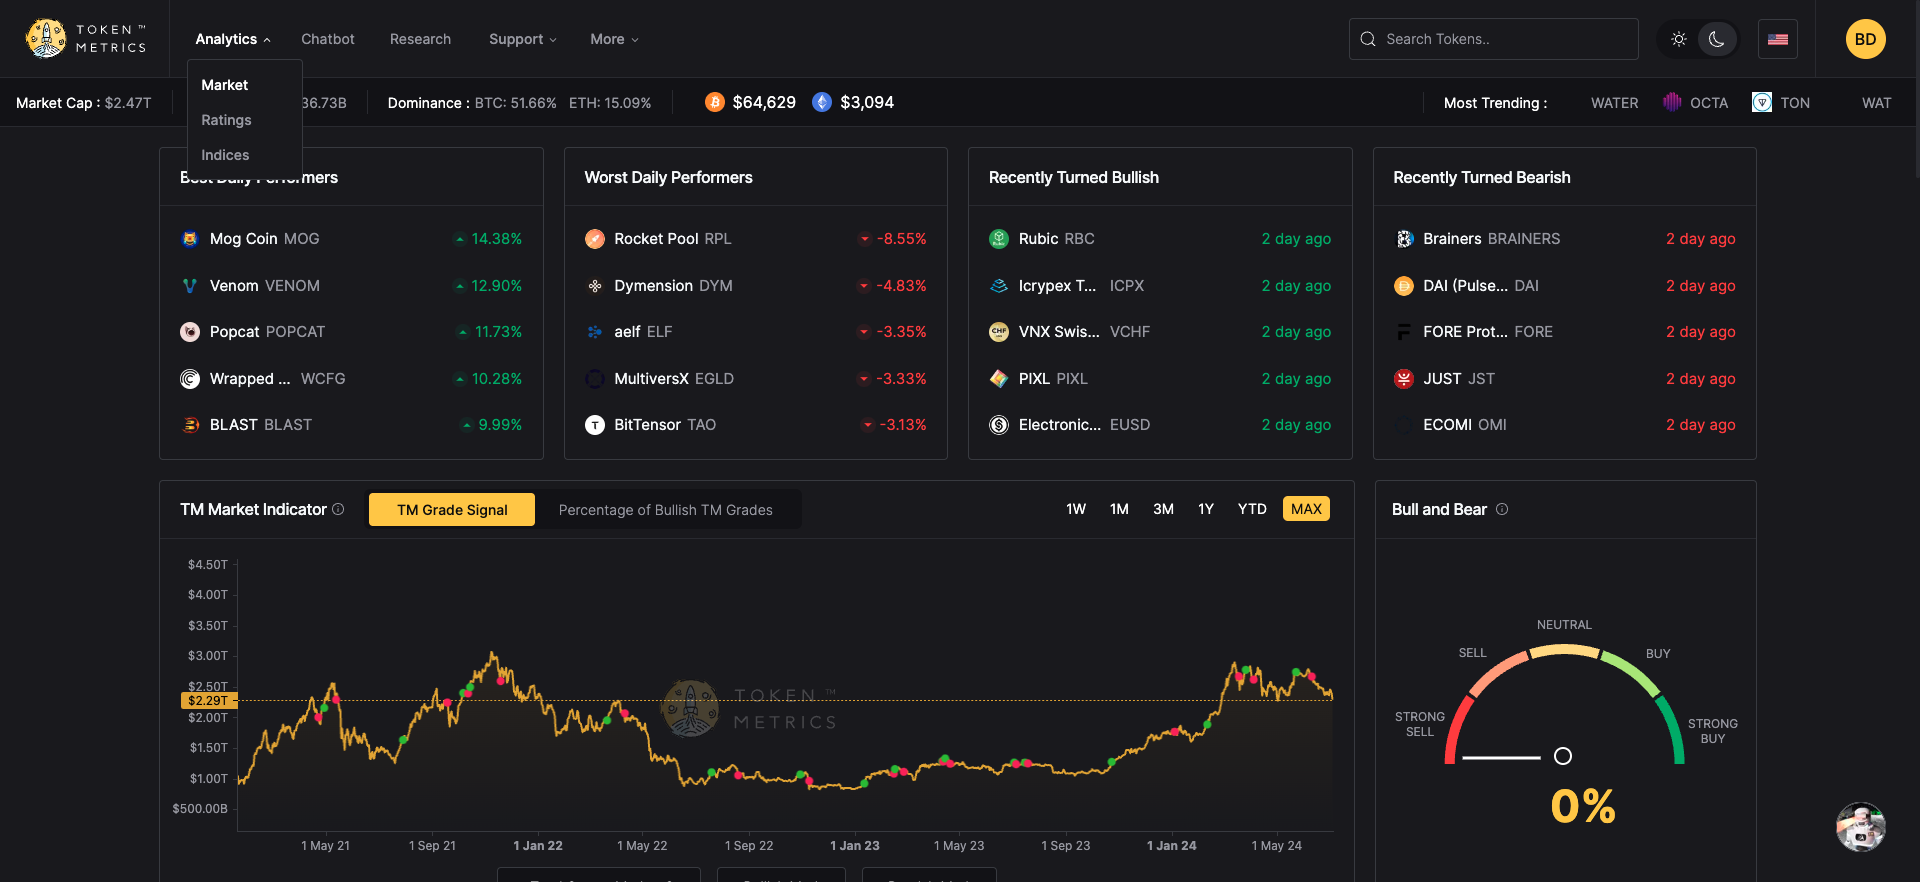Open the BD user profile avatar
1920x882 pixels.
[1866, 39]
